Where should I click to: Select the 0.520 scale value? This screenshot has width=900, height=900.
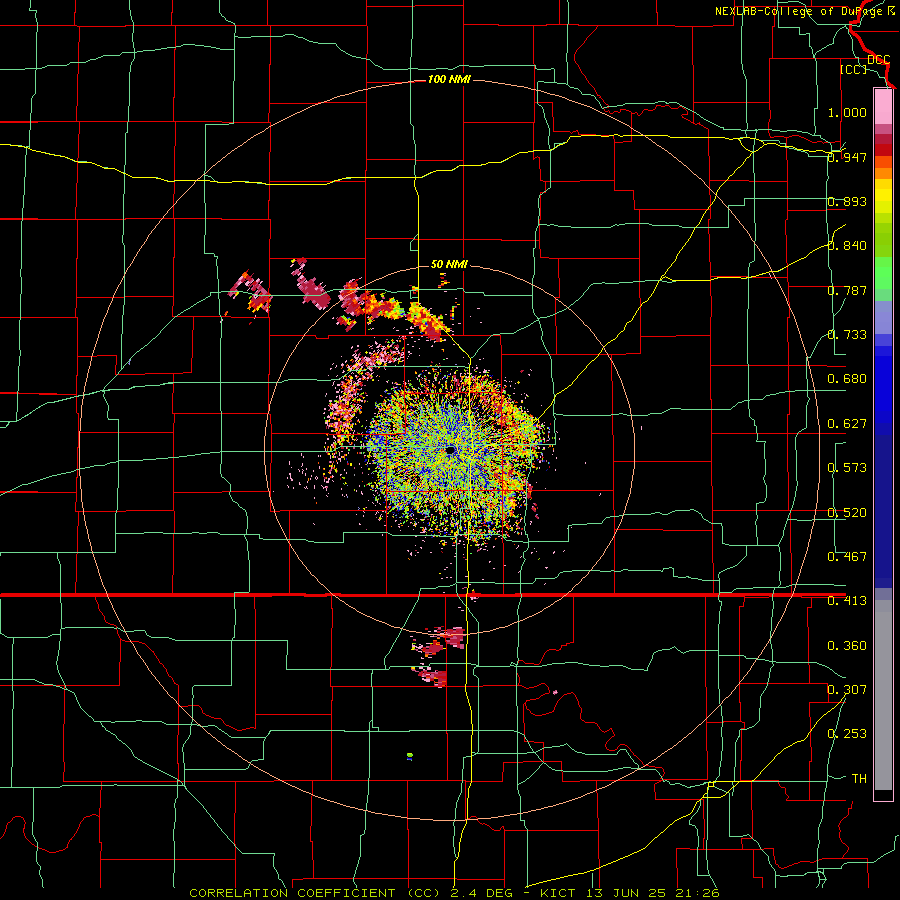(x=847, y=513)
